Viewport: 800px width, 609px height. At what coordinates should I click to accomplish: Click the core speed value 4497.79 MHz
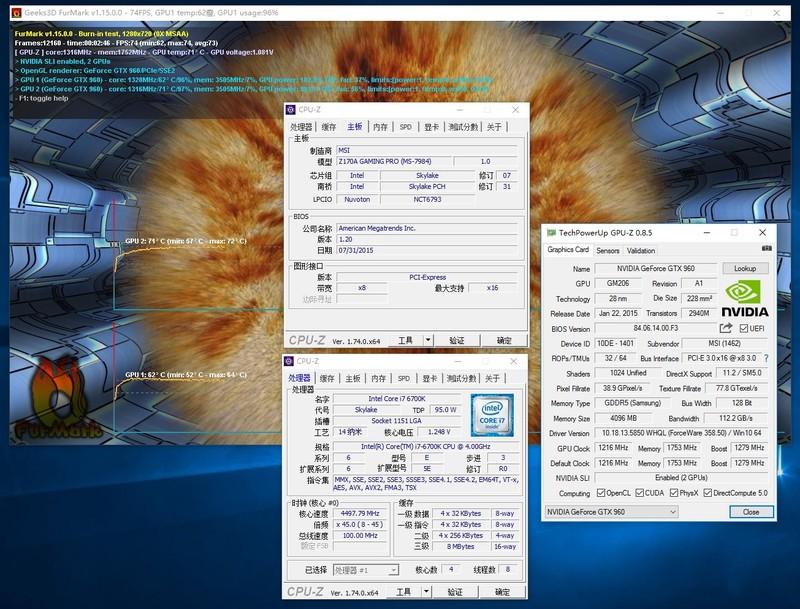360,514
